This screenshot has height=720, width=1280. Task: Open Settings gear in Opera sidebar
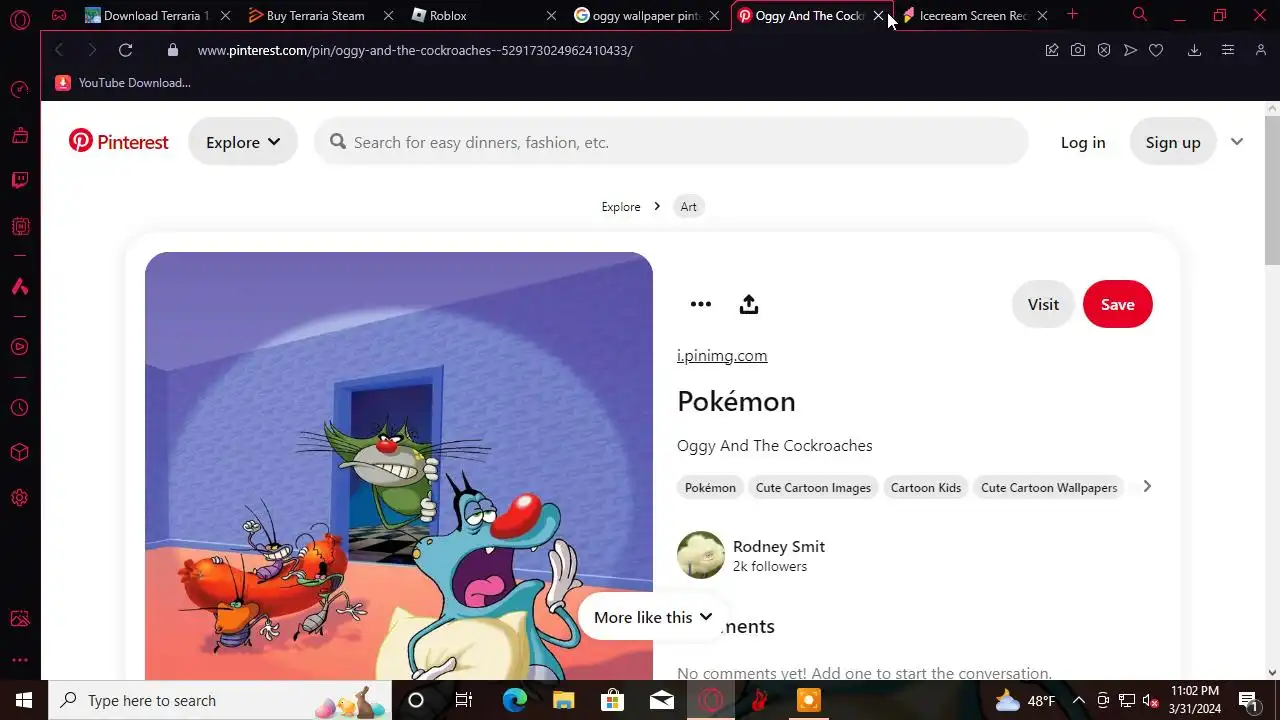click(20, 498)
